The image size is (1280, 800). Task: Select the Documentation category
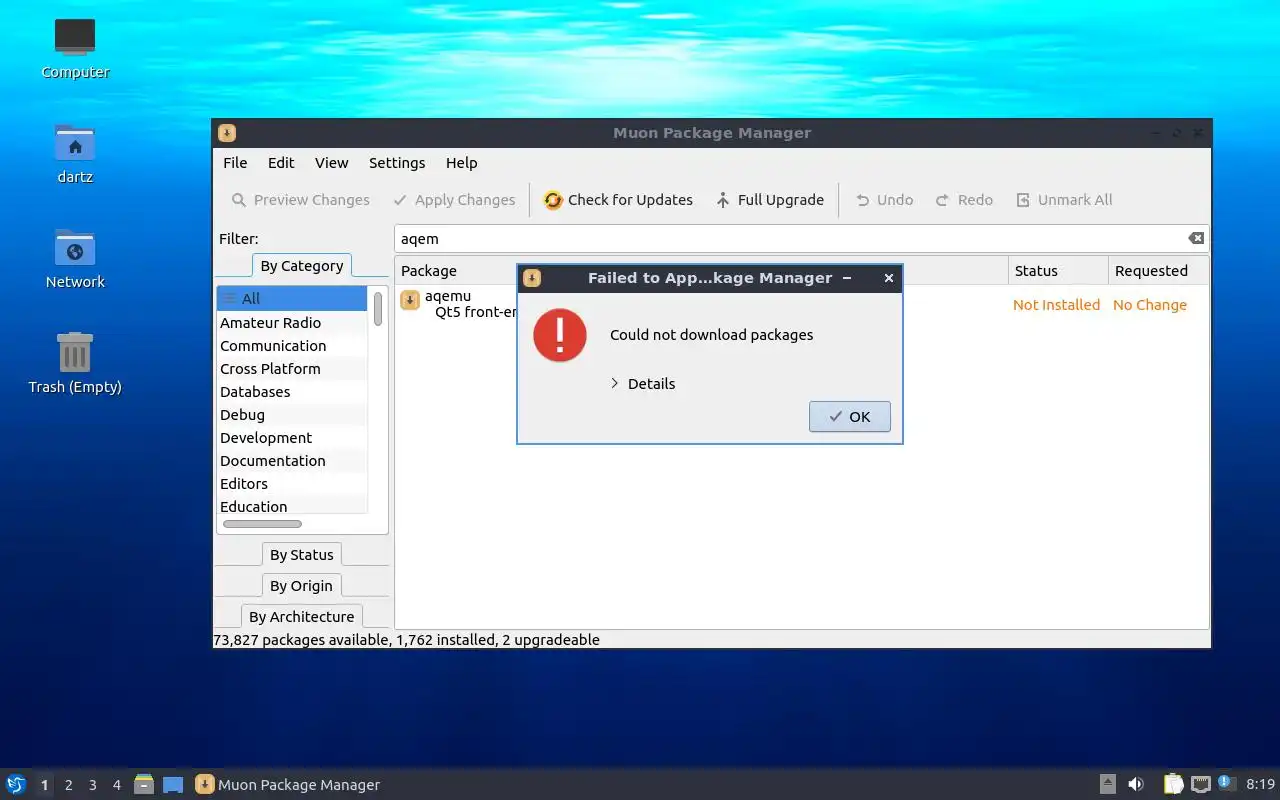(292, 461)
